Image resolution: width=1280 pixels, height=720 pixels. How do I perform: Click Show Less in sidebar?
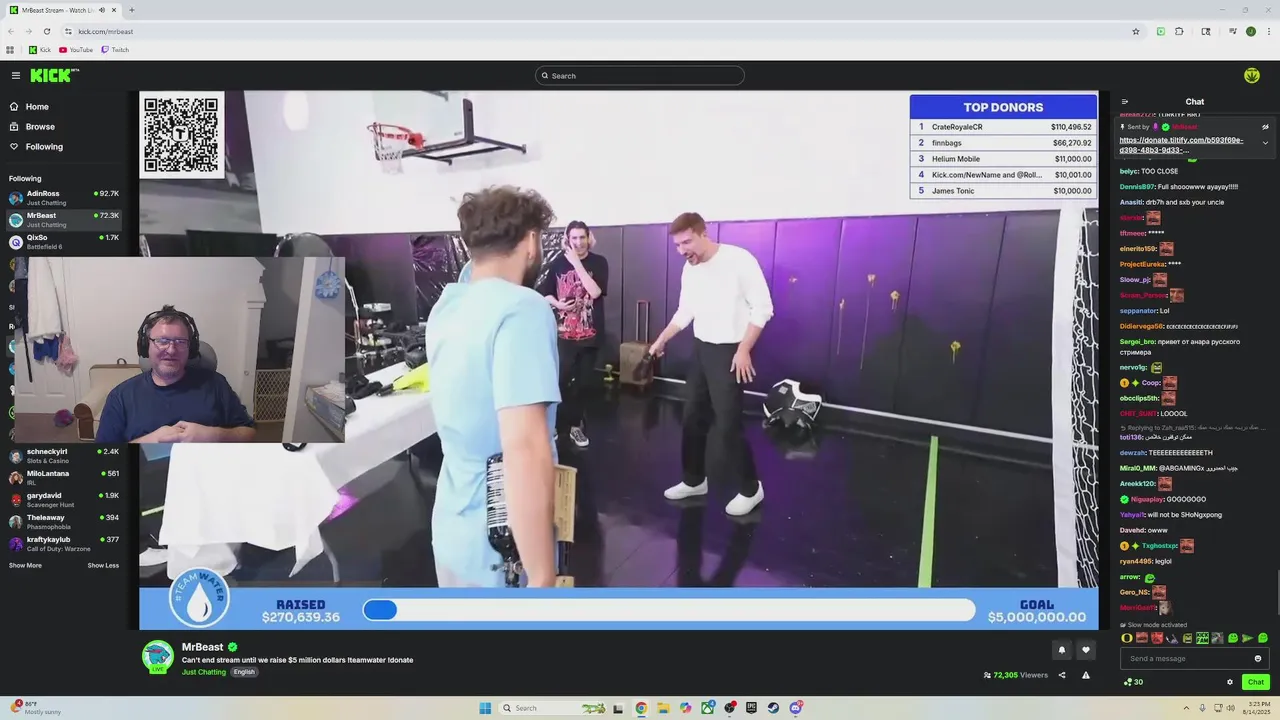(103, 566)
